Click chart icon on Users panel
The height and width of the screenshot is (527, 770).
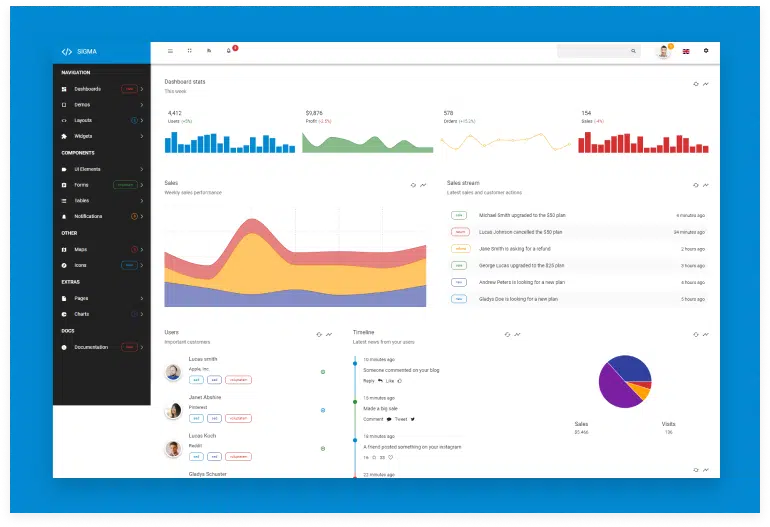pyautogui.click(x=329, y=334)
